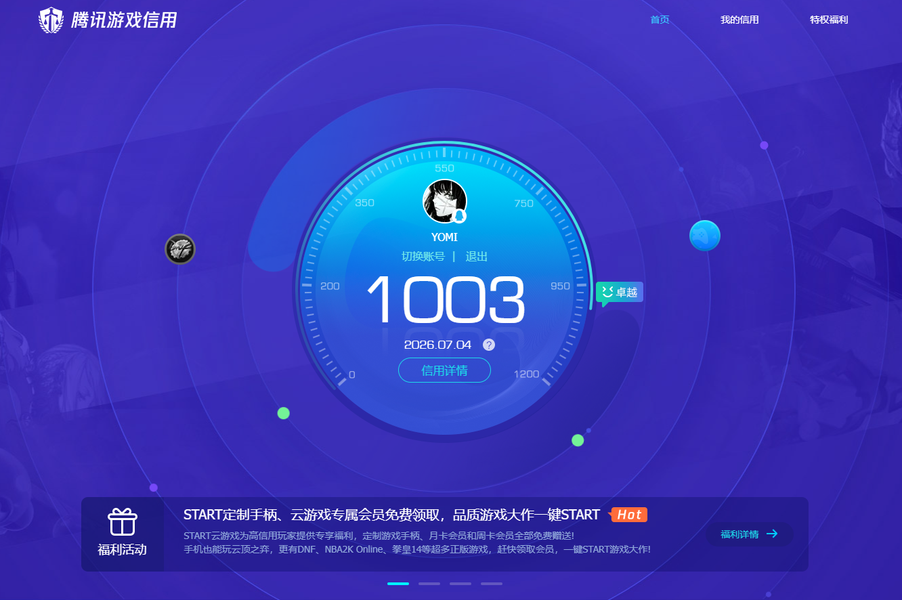Click the 卓越 rating badge
The width and height of the screenshot is (902, 600).
[620, 292]
